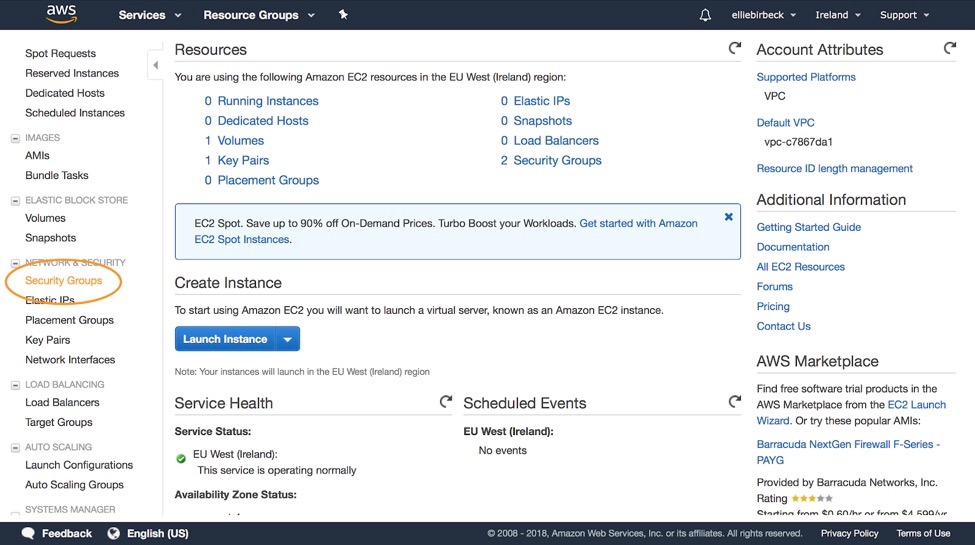Open Resource ID length management
This screenshot has width=975, height=545.
point(834,169)
